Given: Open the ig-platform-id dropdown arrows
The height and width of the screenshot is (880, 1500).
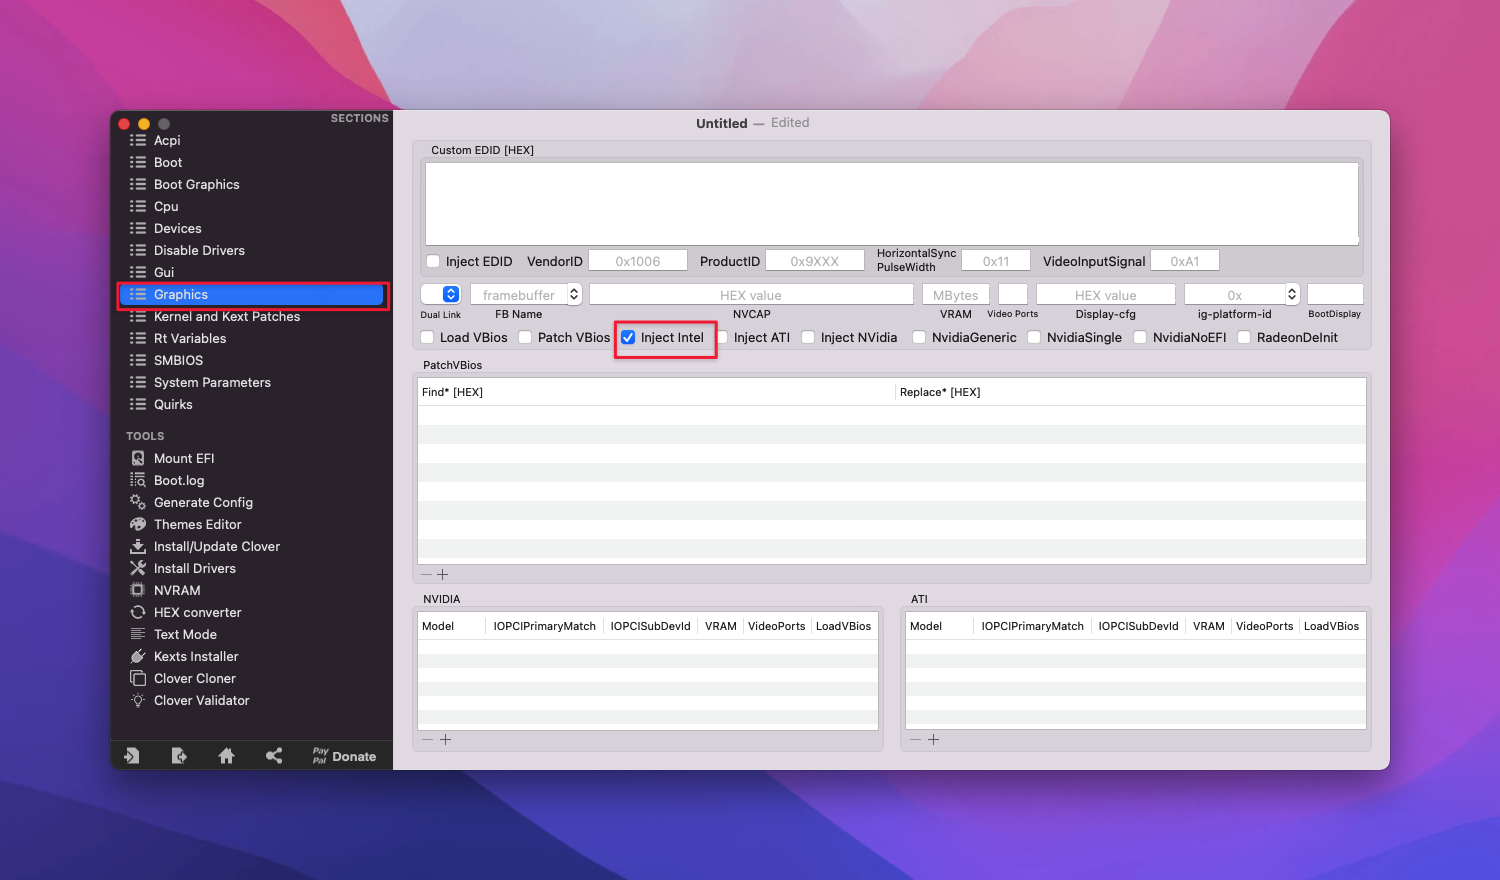Looking at the screenshot, I should (1291, 295).
